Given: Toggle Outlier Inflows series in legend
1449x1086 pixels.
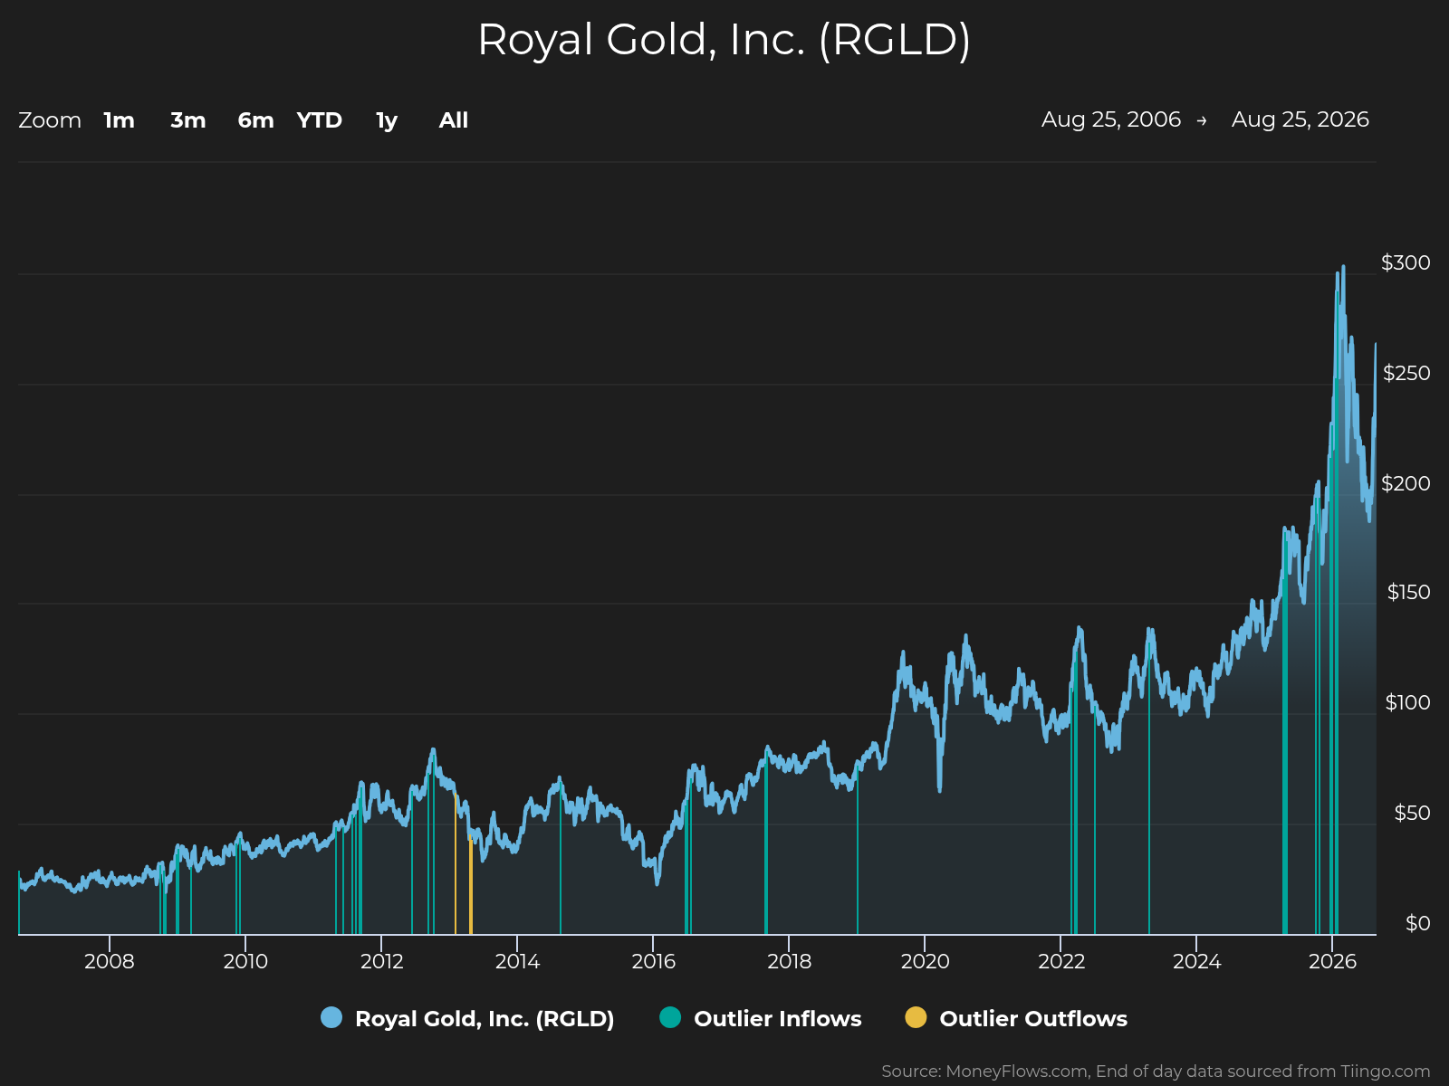Looking at the screenshot, I should pyautogui.click(x=760, y=1018).
